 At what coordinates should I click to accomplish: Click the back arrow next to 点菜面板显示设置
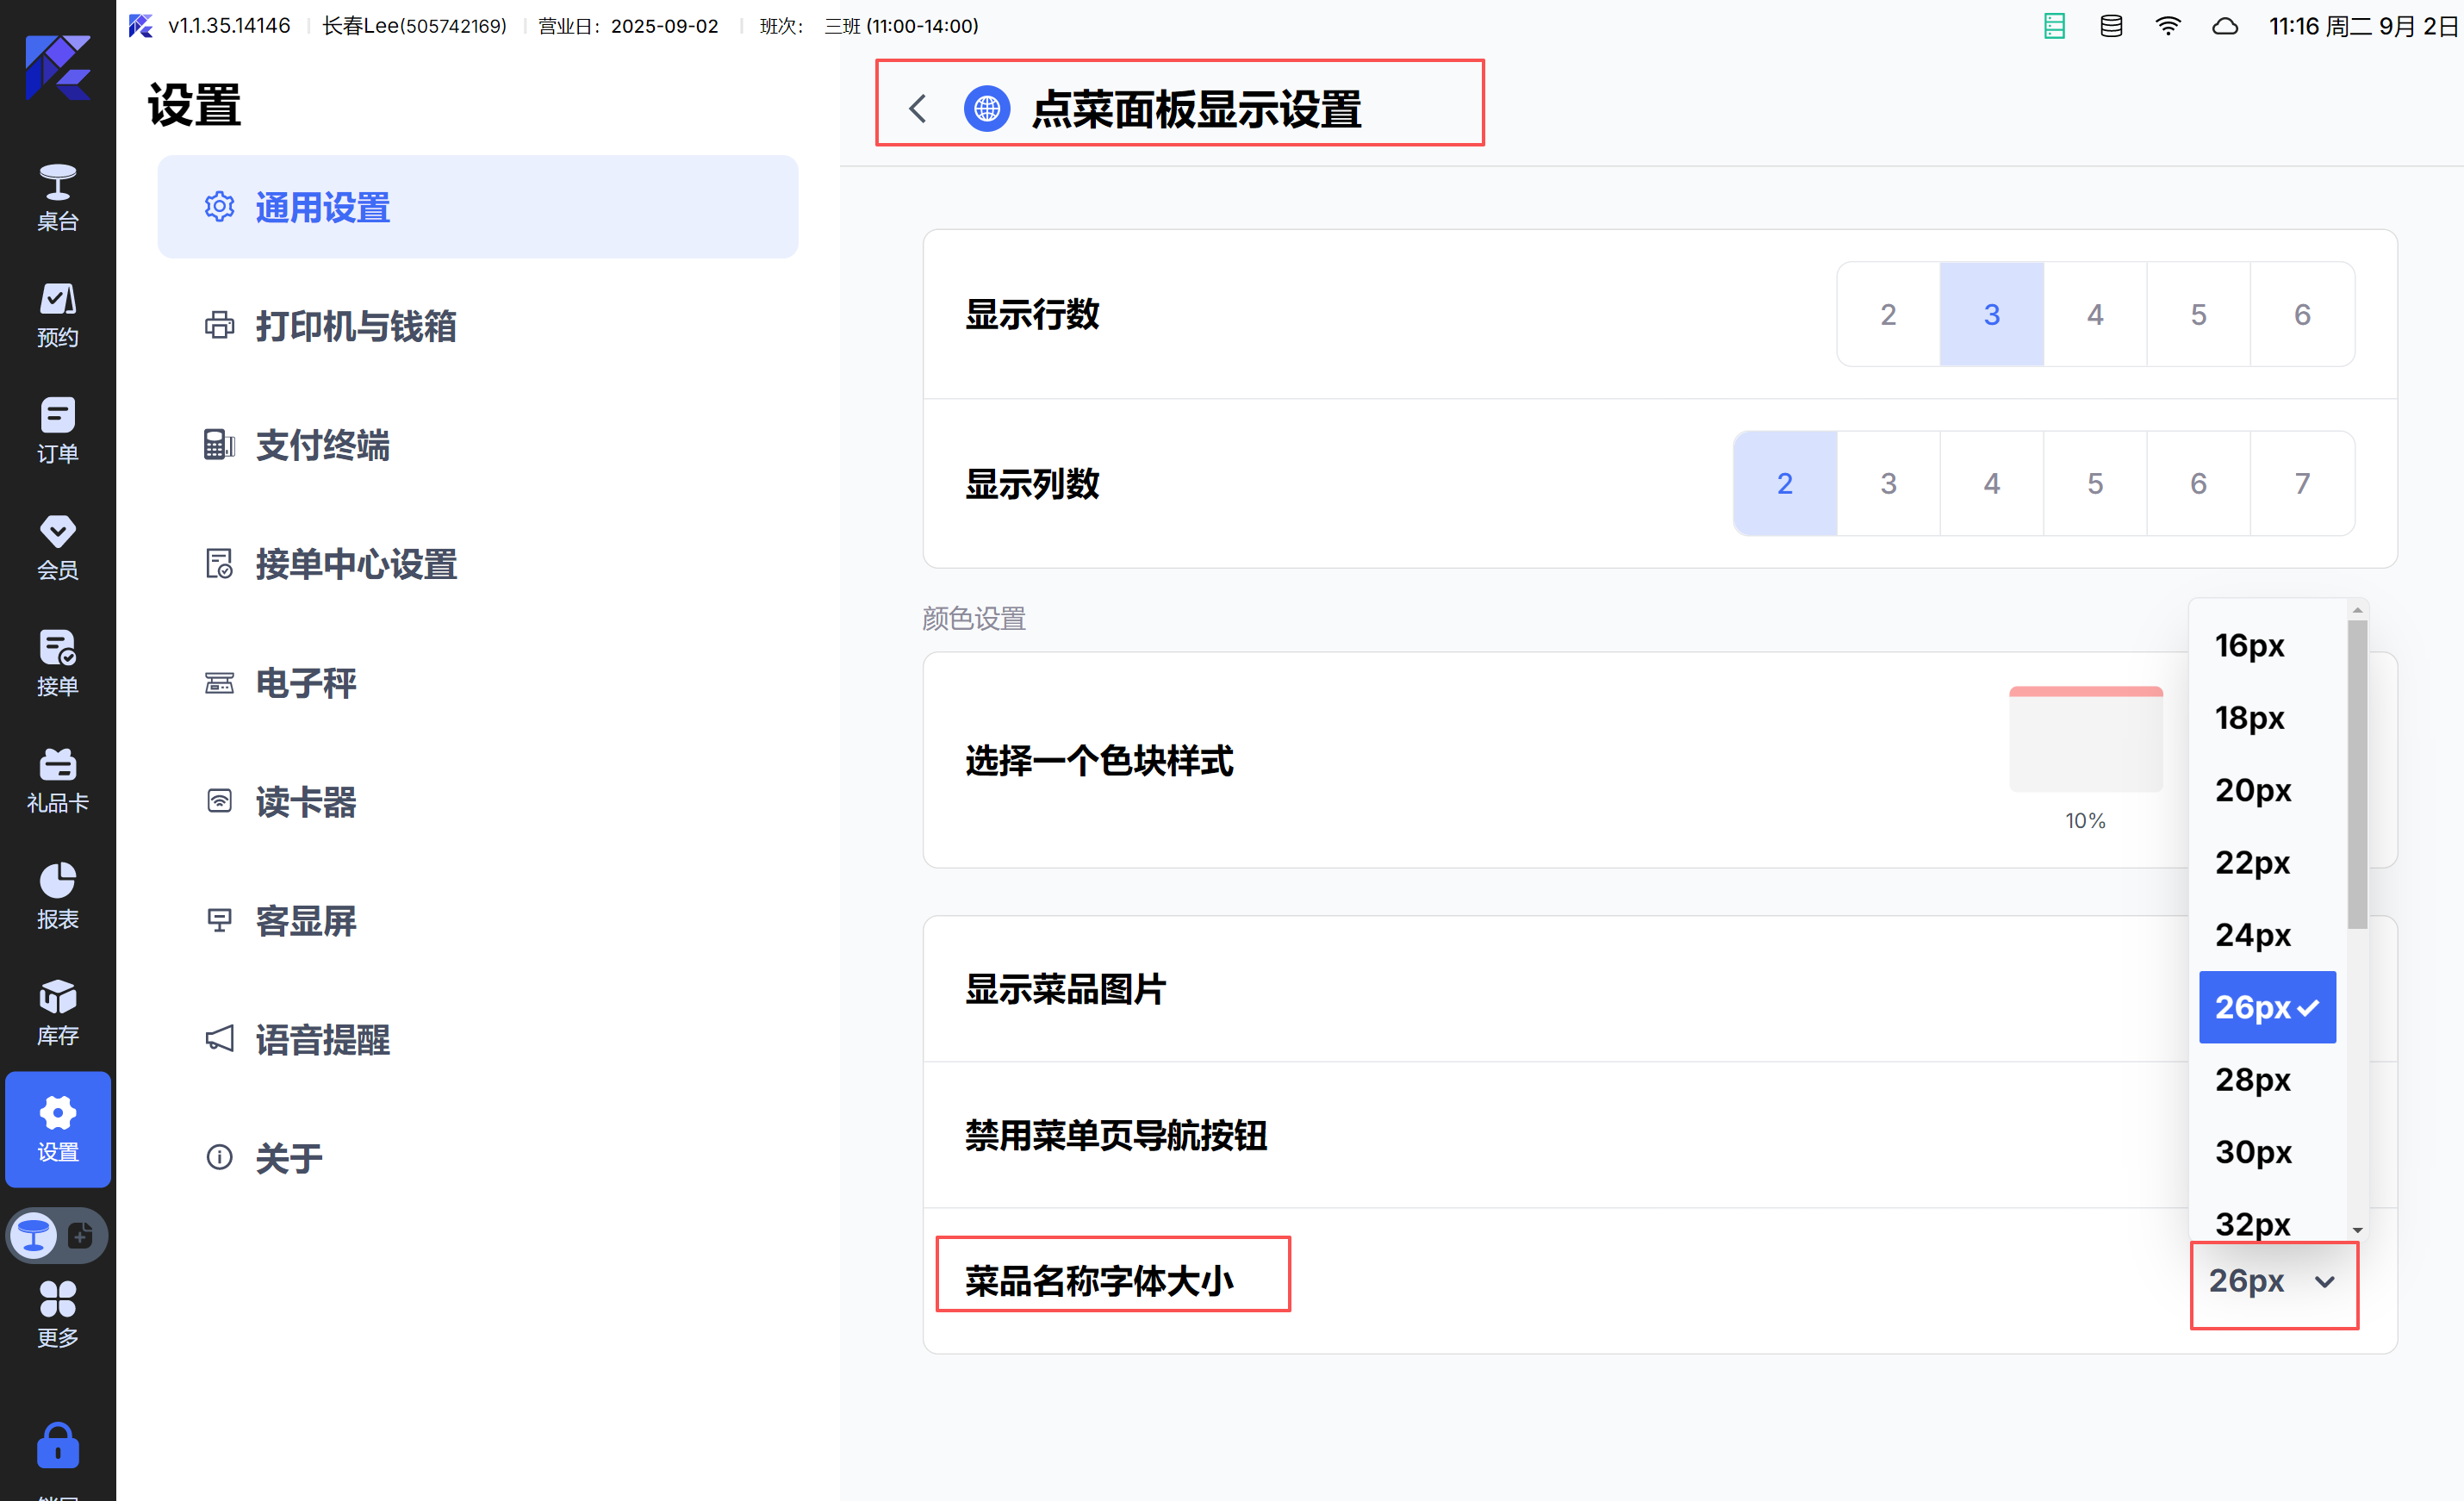[x=917, y=108]
